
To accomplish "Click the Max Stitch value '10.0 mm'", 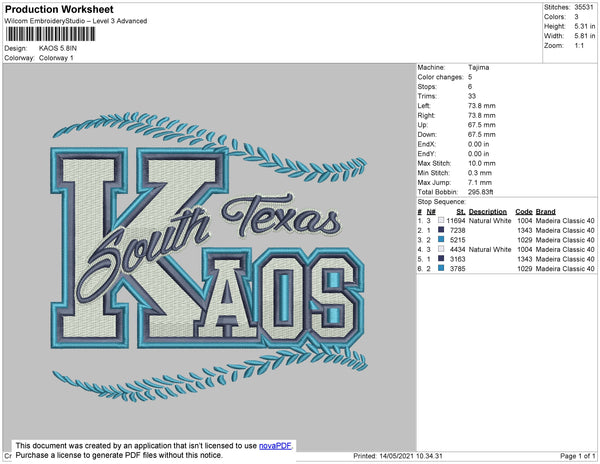I will [x=482, y=163].
